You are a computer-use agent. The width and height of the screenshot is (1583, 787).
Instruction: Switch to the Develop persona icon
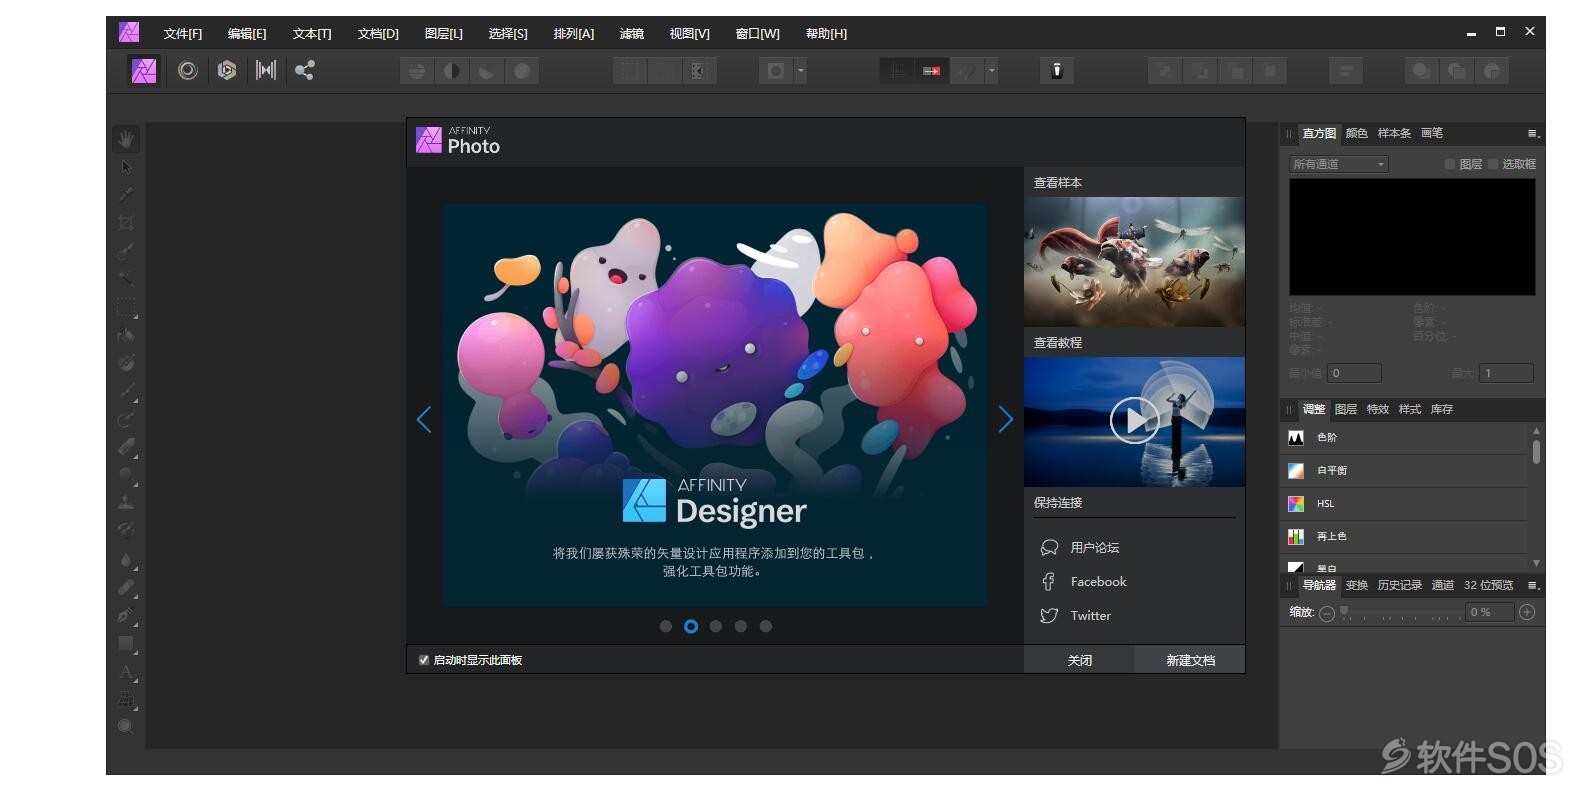click(x=227, y=71)
